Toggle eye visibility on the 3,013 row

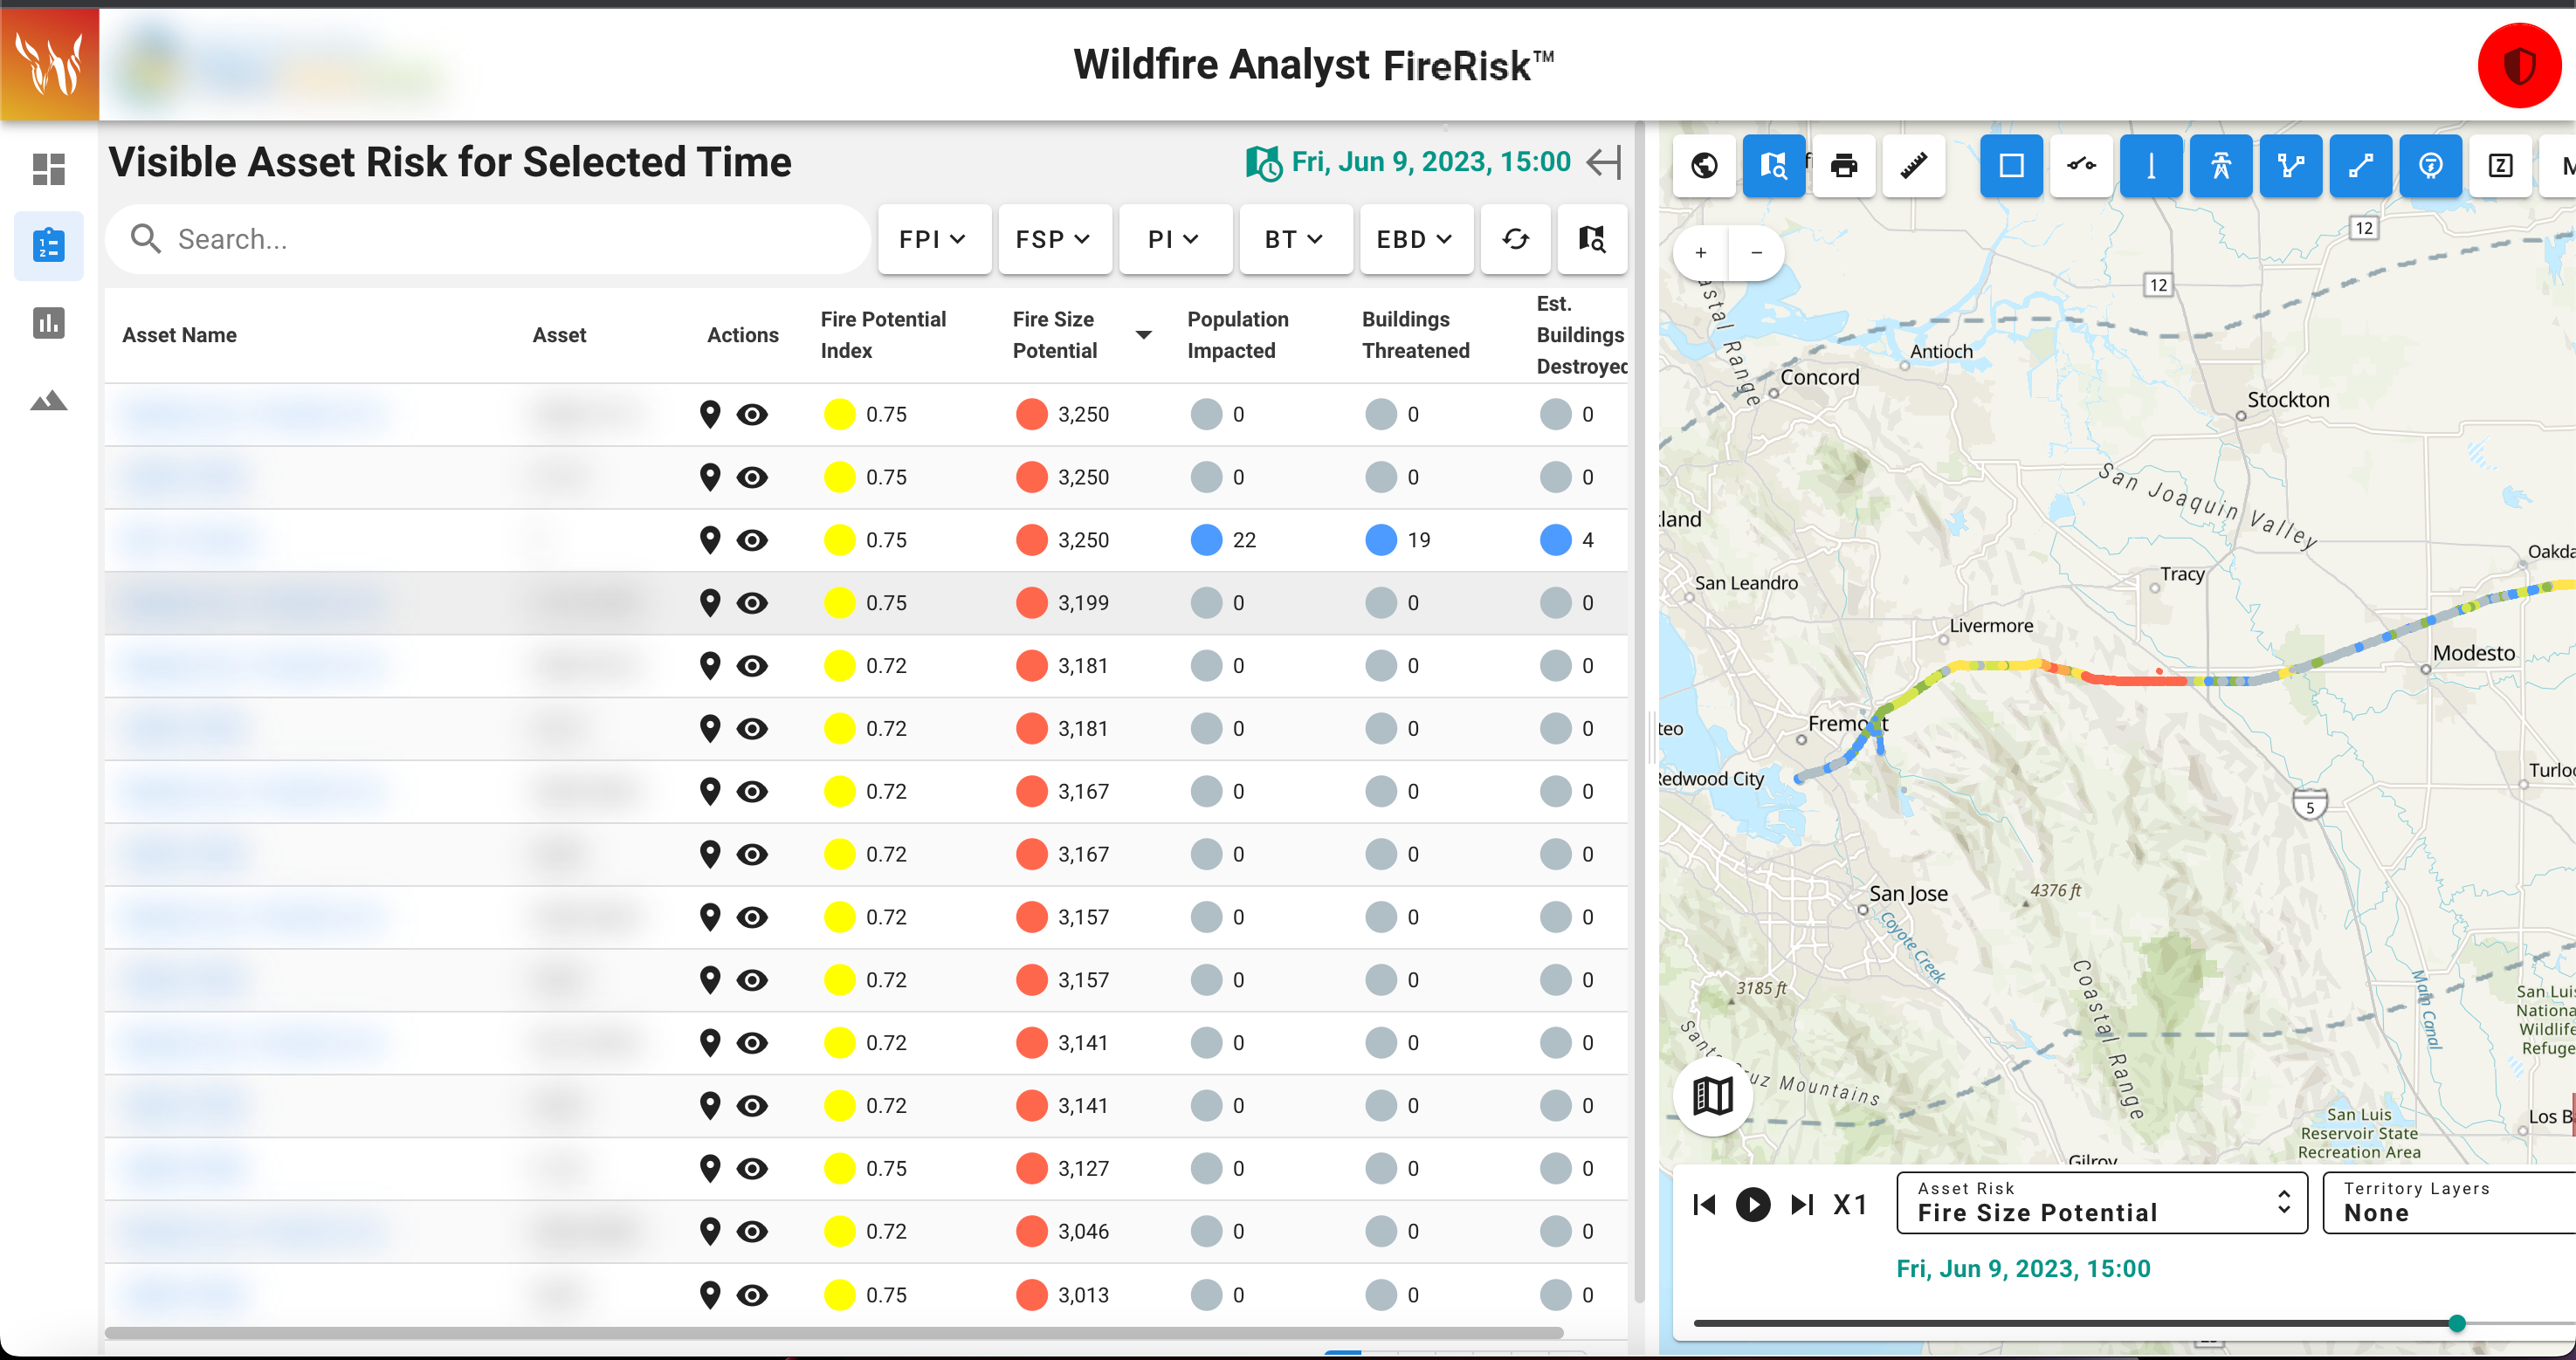[x=752, y=1295]
